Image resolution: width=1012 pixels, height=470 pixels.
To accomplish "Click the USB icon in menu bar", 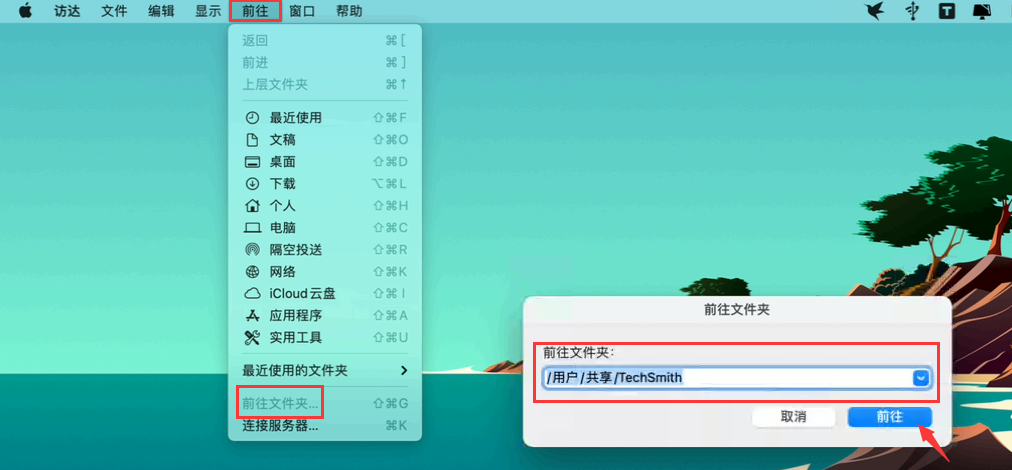I will (x=911, y=11).
